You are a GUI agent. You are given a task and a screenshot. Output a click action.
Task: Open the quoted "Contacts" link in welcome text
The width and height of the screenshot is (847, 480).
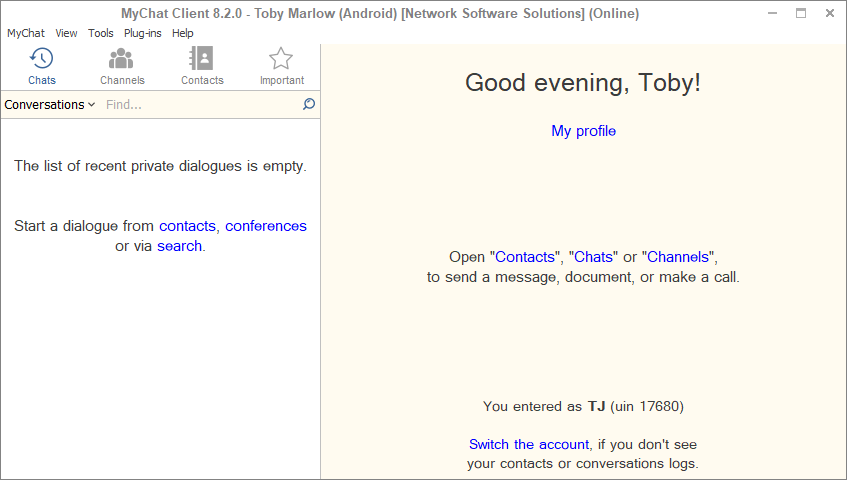(x=525, y=256)
